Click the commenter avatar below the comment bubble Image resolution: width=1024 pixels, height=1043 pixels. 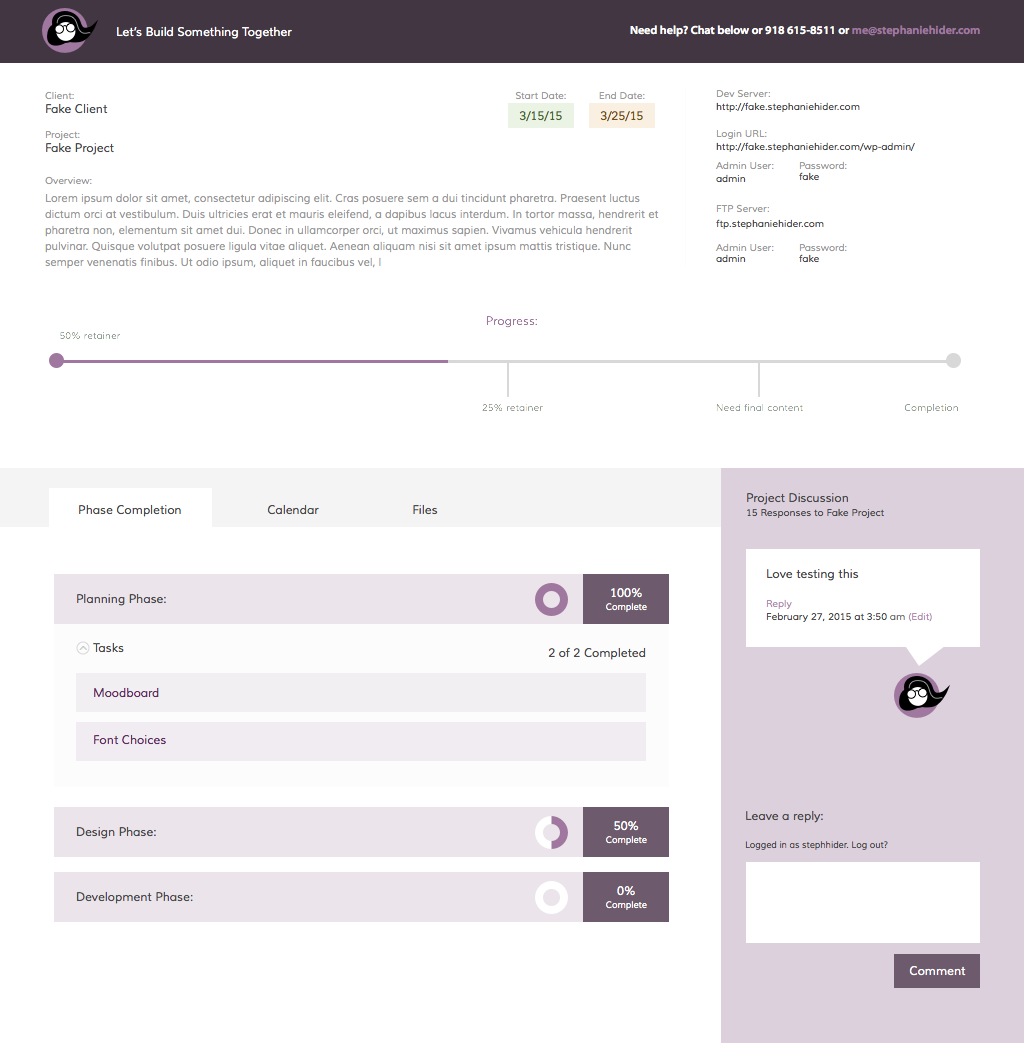pyautogui.click(x=918, y=695)
